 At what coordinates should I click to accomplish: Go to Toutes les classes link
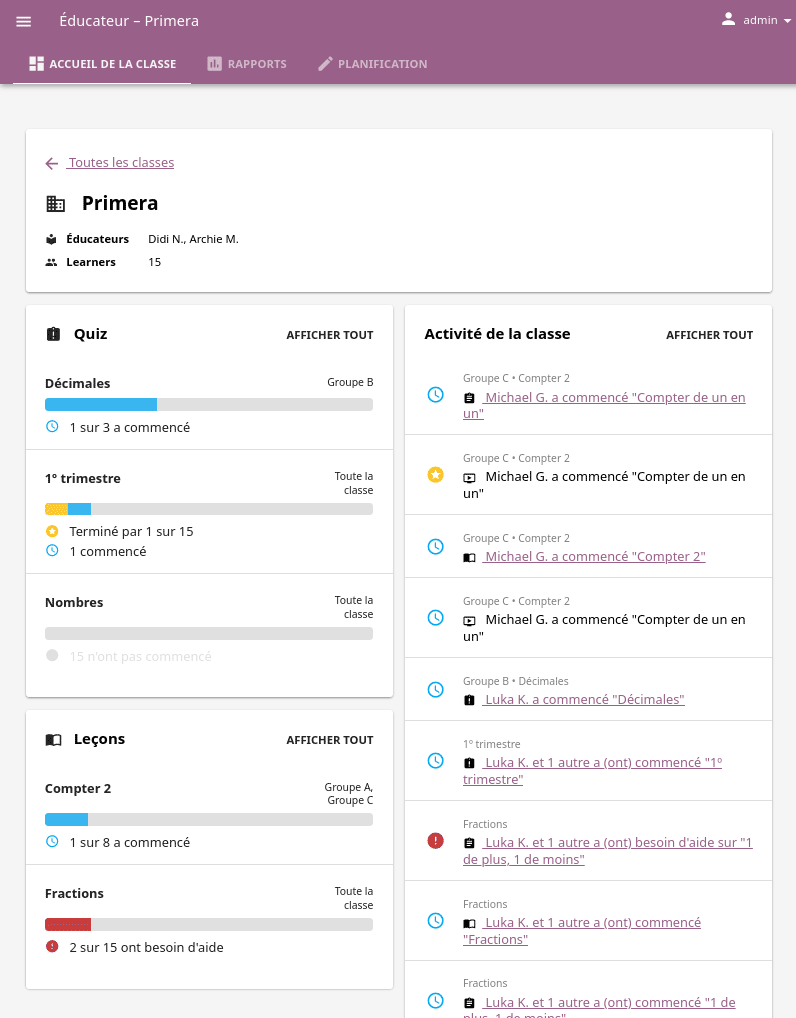pos(121,162)
